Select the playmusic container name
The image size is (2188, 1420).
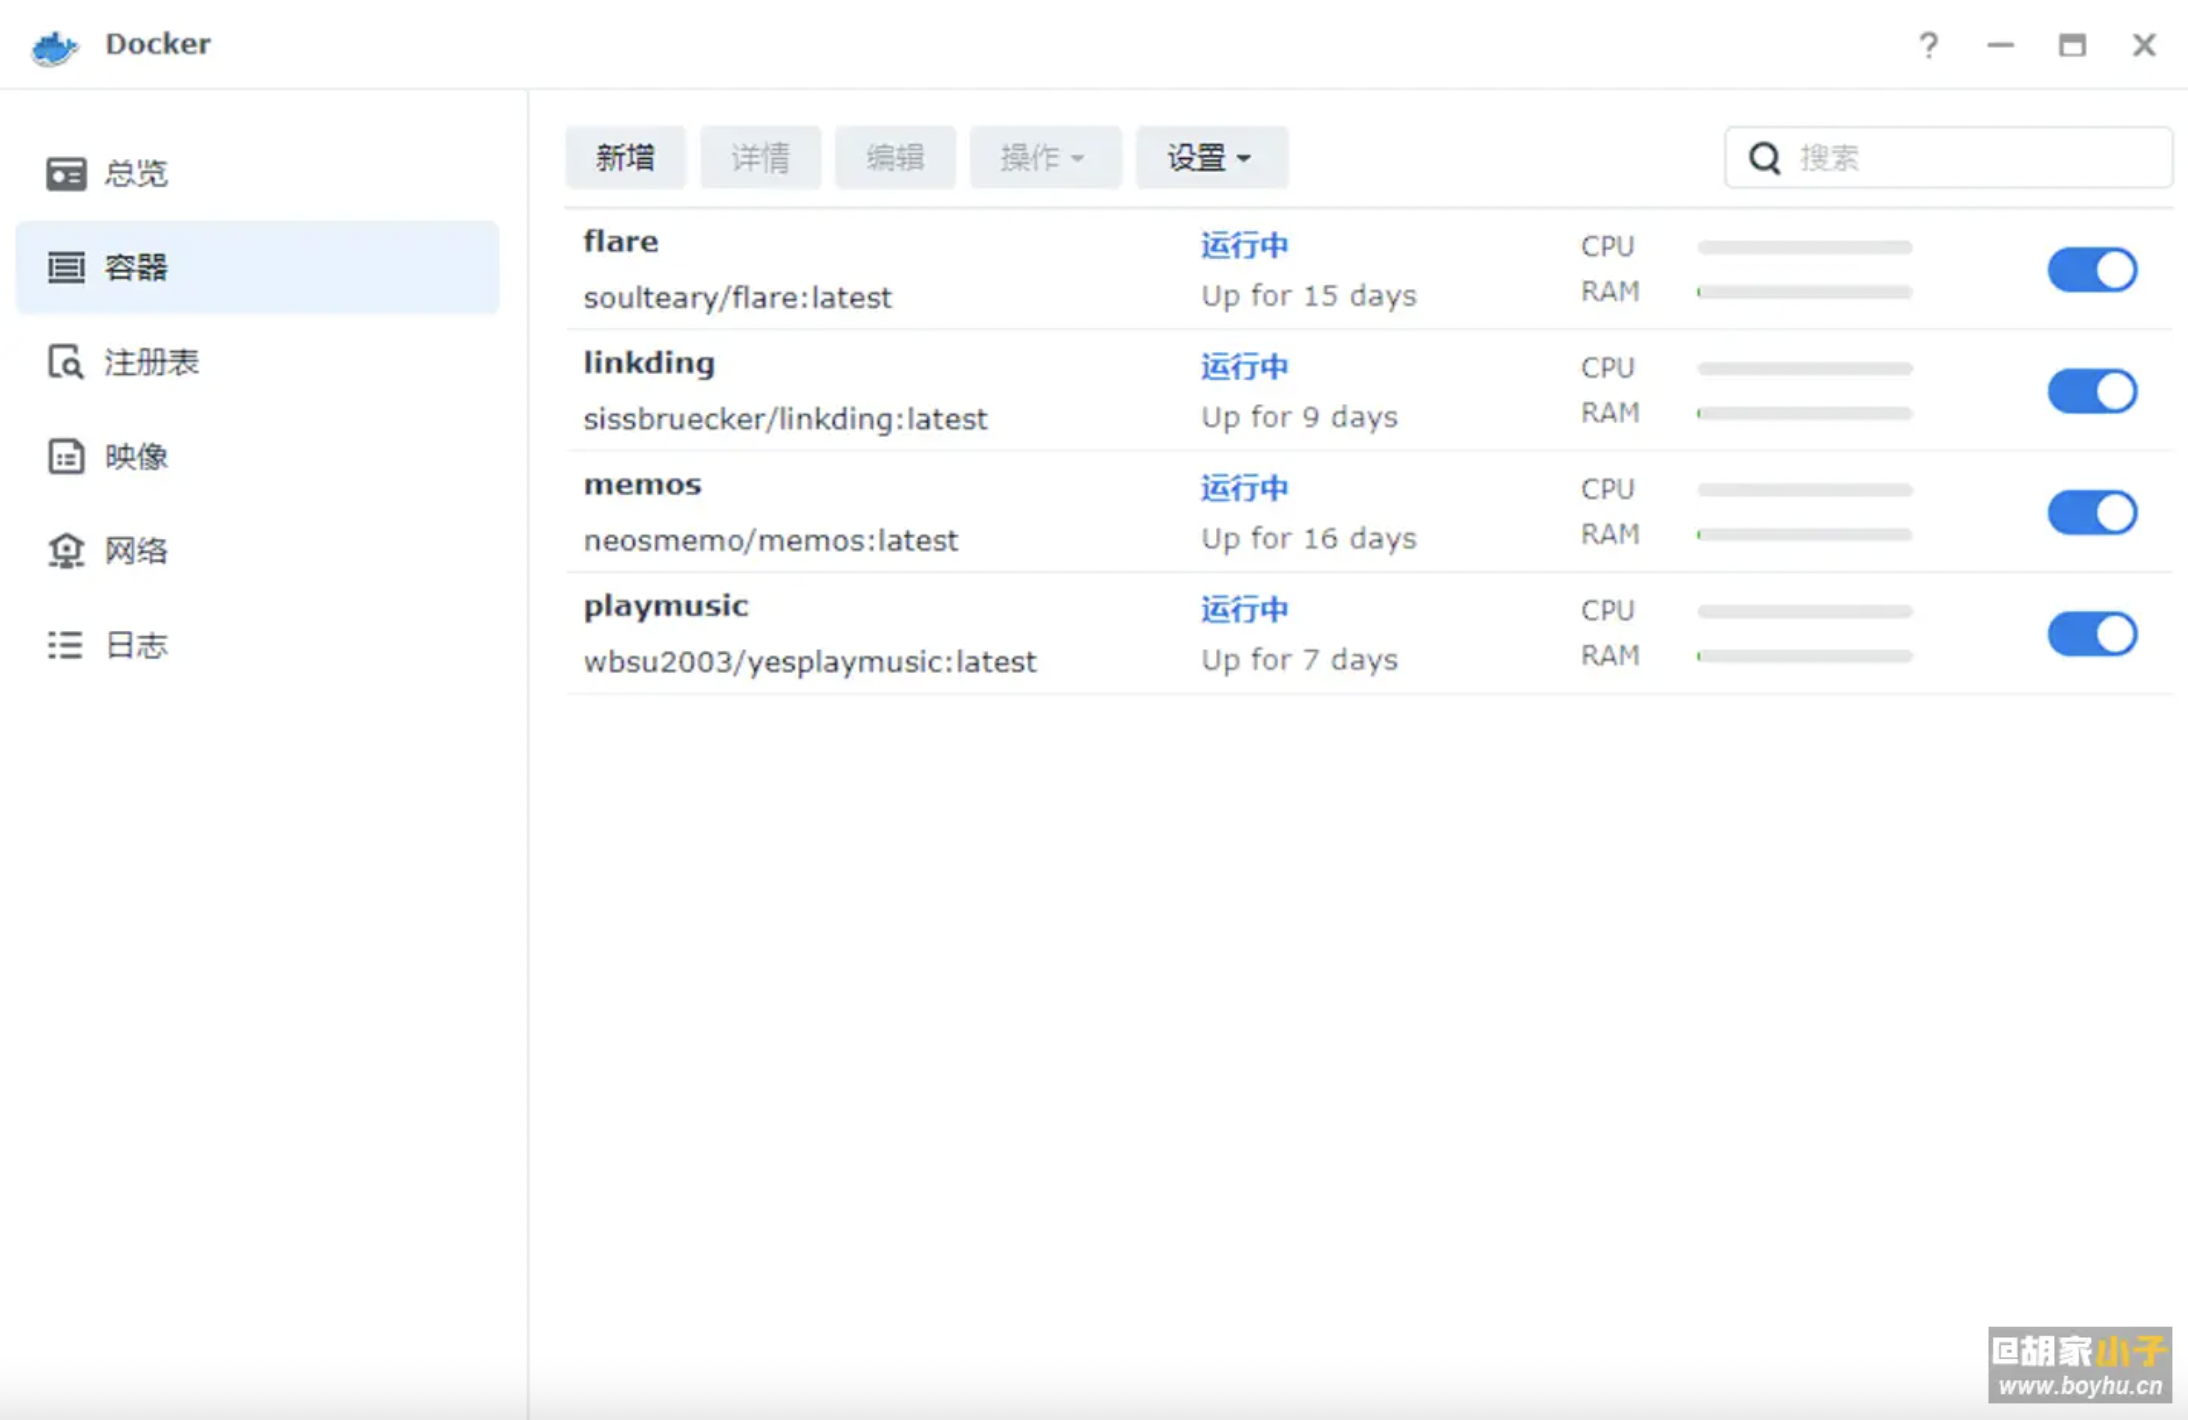pyautogui.click(x=666, y=606)
